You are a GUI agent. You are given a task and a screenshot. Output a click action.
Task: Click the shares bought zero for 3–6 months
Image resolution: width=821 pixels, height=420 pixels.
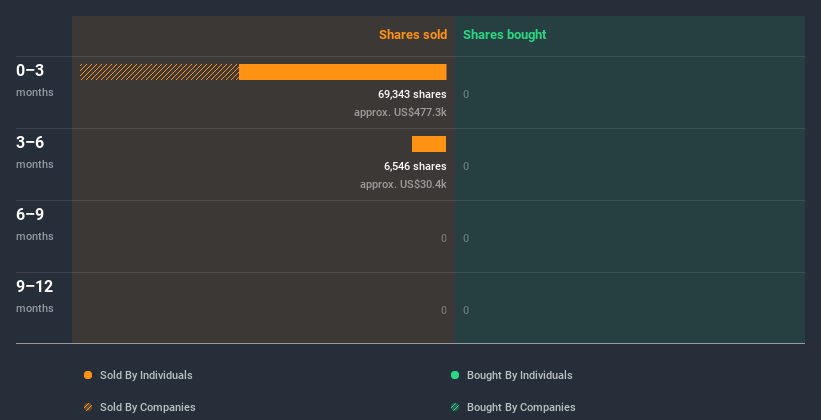[466, 167]
